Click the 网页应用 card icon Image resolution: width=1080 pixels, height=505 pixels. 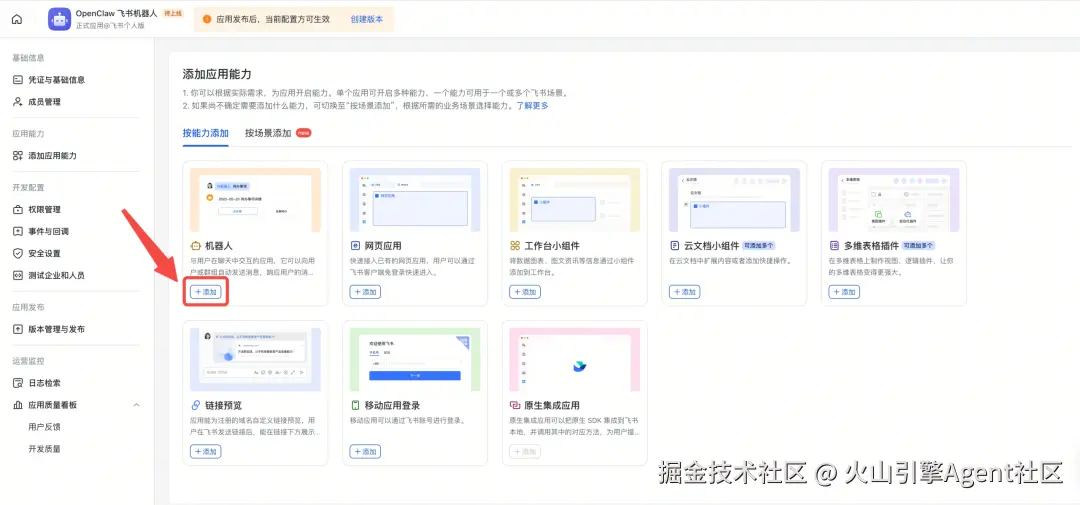355,246
